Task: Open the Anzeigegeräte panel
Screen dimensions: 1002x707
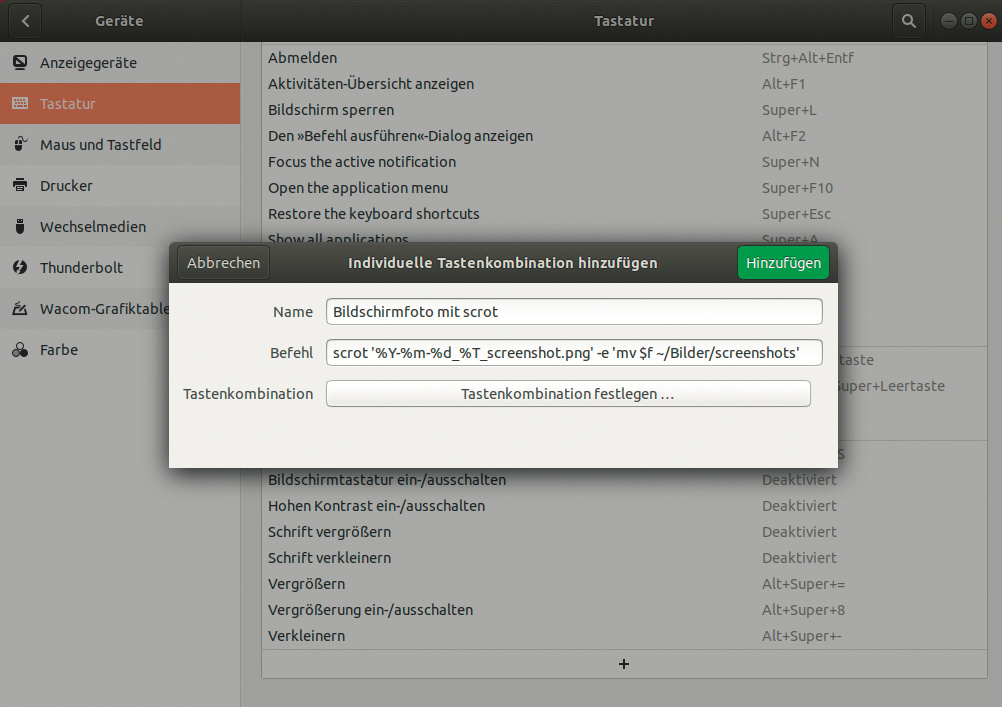Action: point(120,63)
